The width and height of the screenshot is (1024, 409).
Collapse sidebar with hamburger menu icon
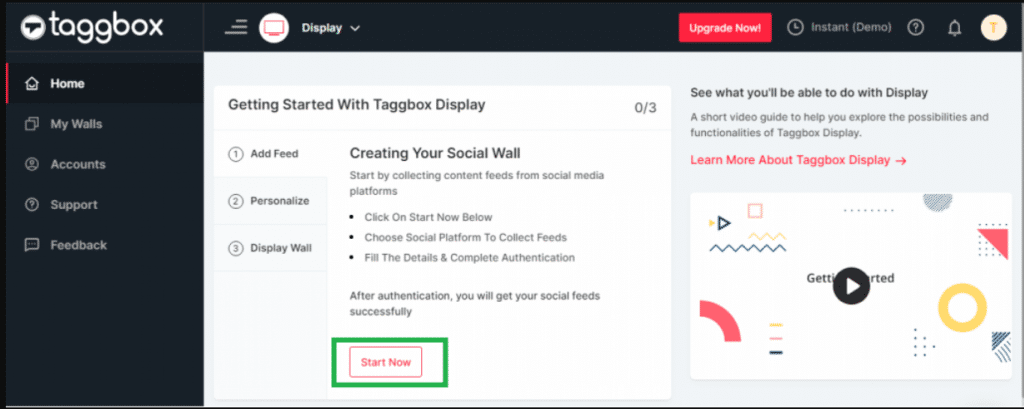coord(236,27)
